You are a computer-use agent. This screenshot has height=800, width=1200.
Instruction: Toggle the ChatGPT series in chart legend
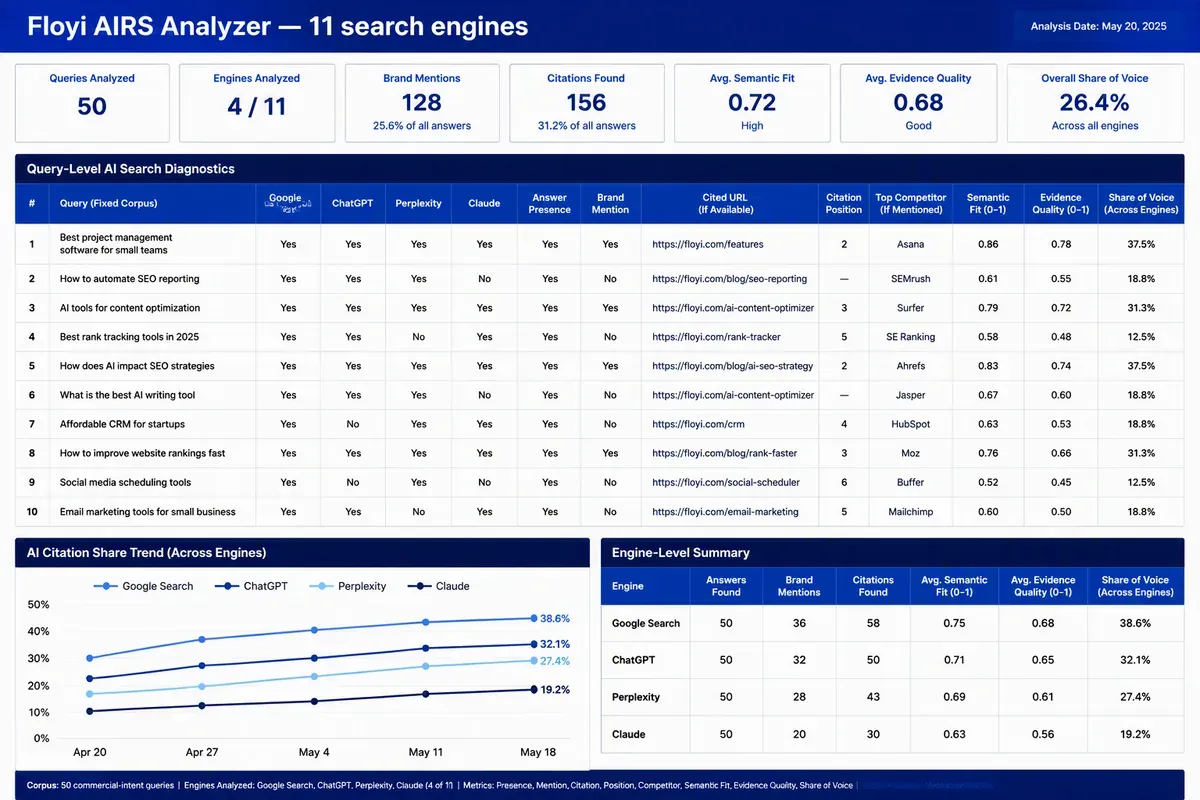tap(251, 586)
